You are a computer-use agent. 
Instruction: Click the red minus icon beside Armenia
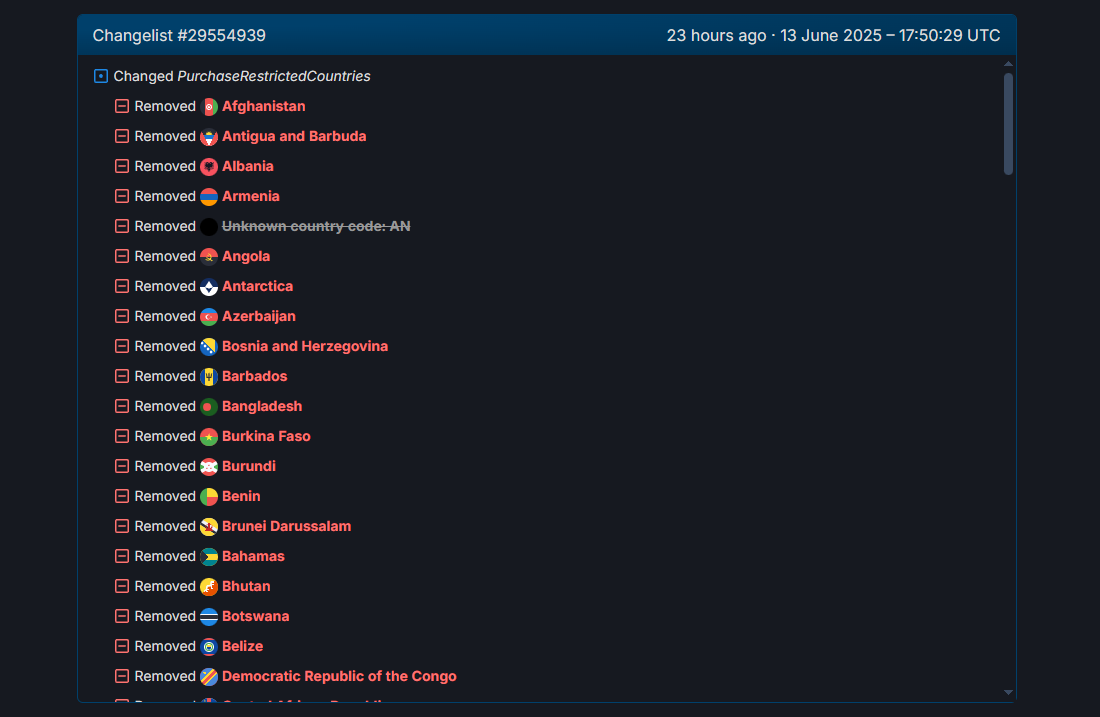[x=122, y=196]
